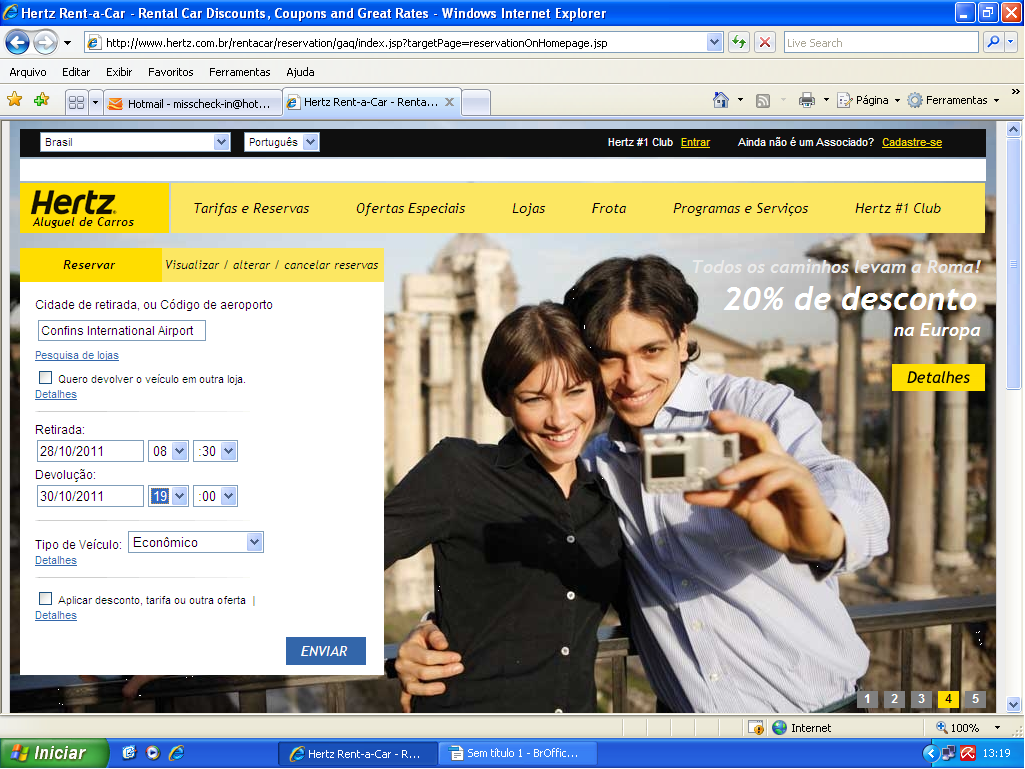Click the IE back navigation arrow
This screenshot has height=769, width=1025.
click(18, 43)
